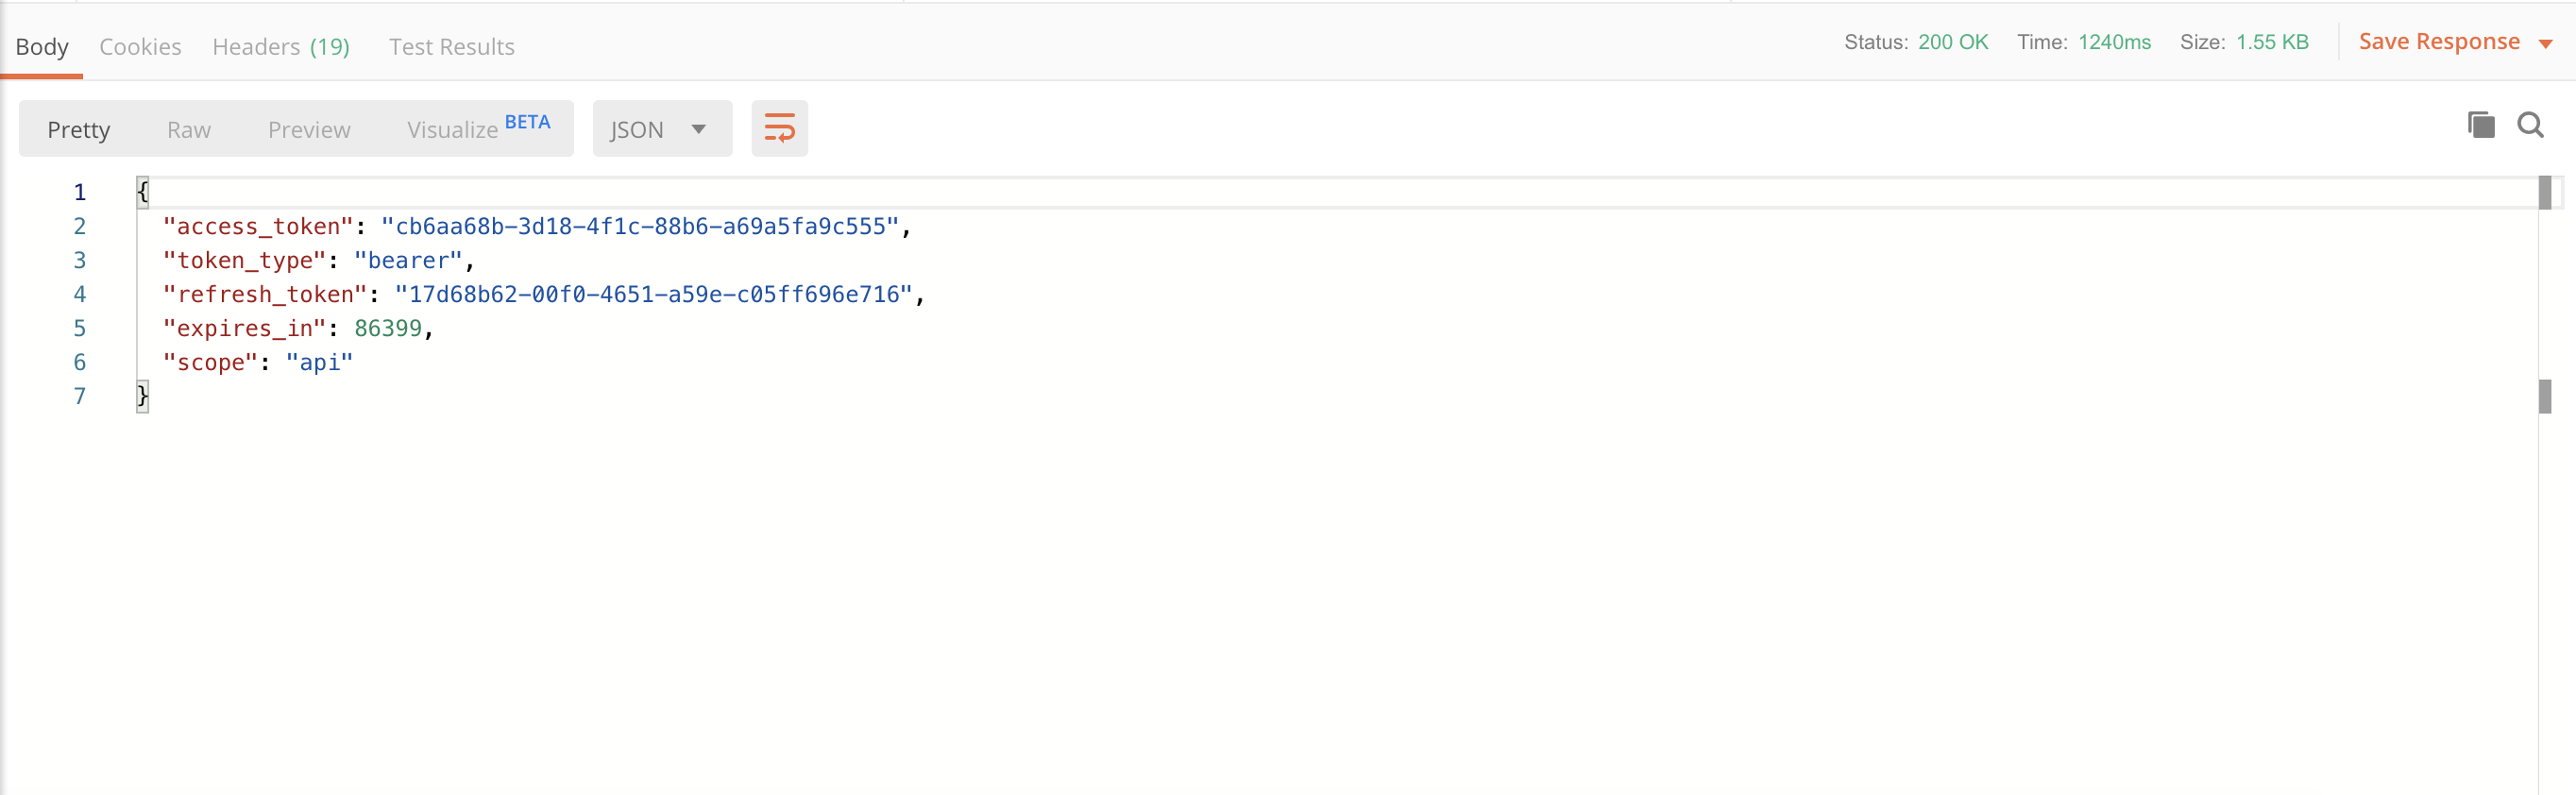Copy response with the clipboard icon

pos(2480,125)
